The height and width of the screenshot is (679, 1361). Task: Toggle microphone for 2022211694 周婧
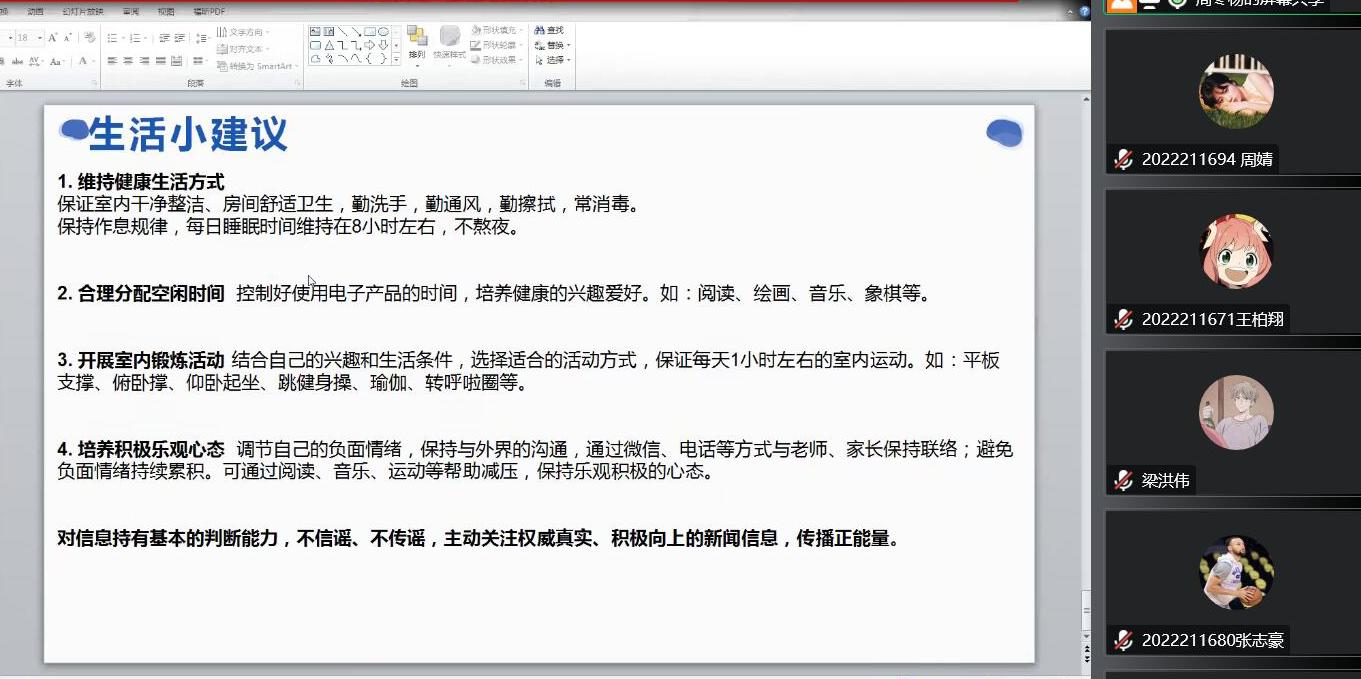coord(1124,160)
